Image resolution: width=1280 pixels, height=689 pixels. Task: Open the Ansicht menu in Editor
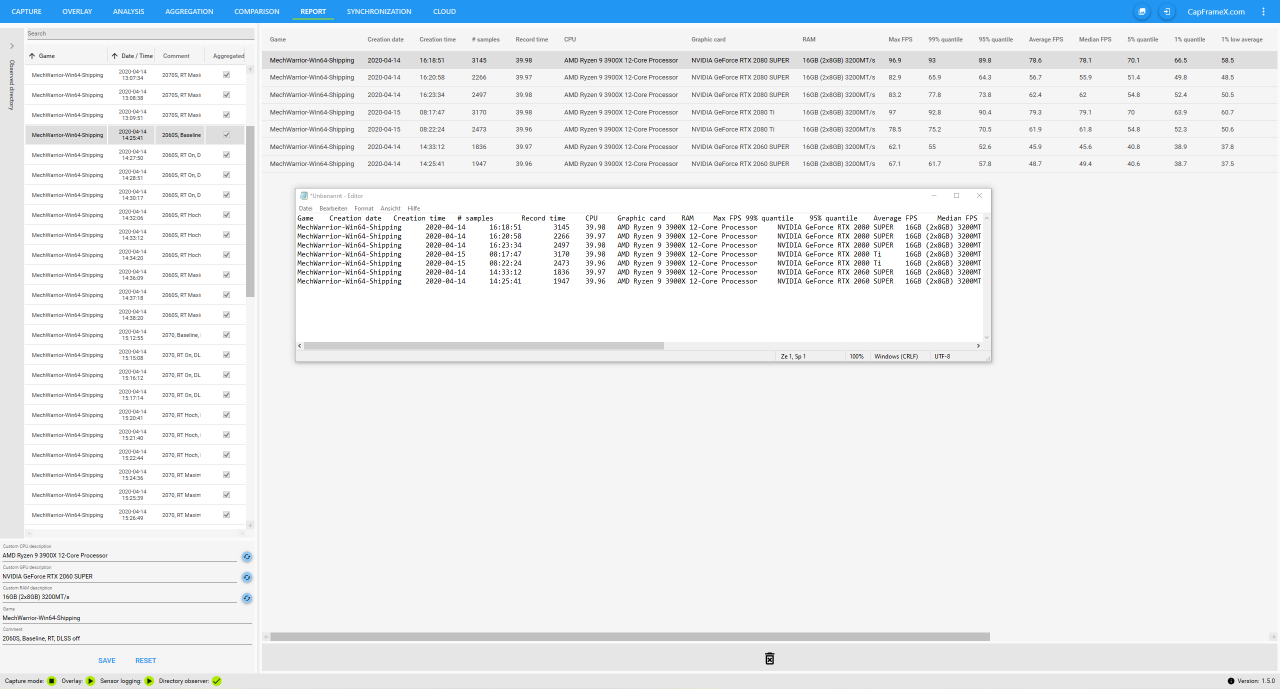[390, 208]
